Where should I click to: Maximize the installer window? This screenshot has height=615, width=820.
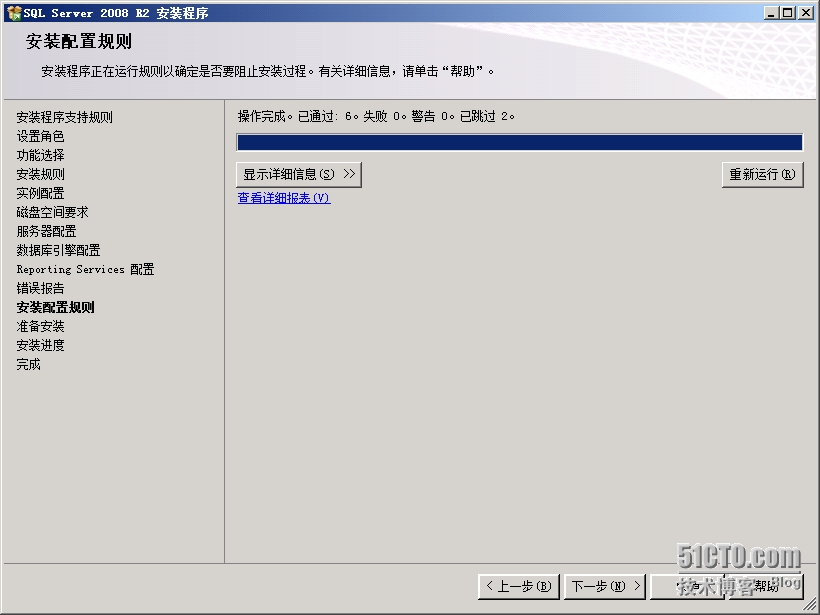point(787,13)
